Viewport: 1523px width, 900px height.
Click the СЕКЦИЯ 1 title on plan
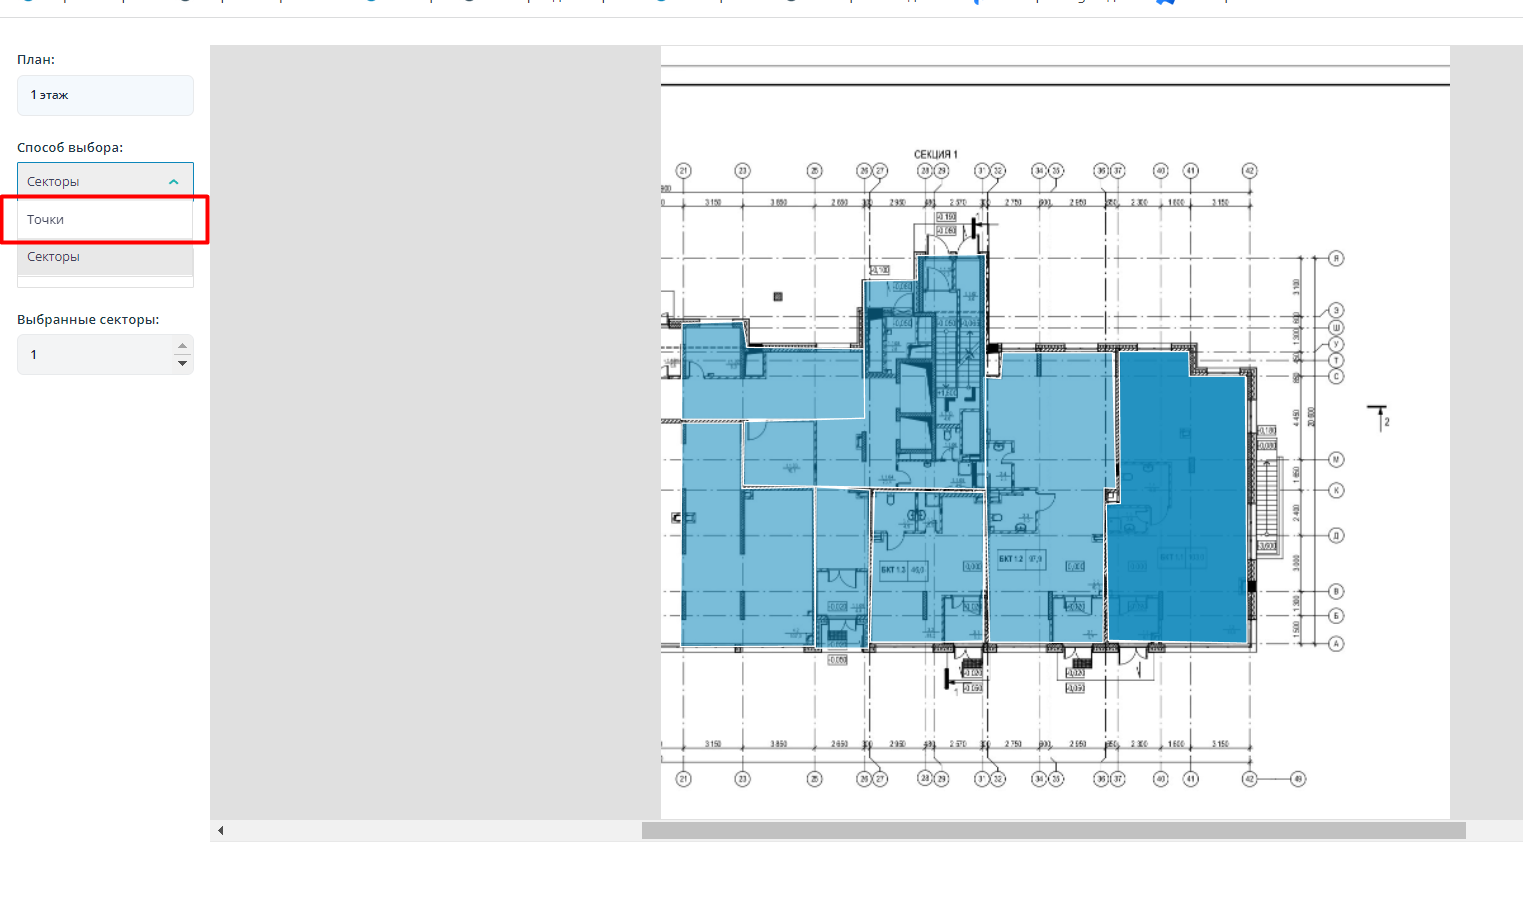click(x=935, y=154)
